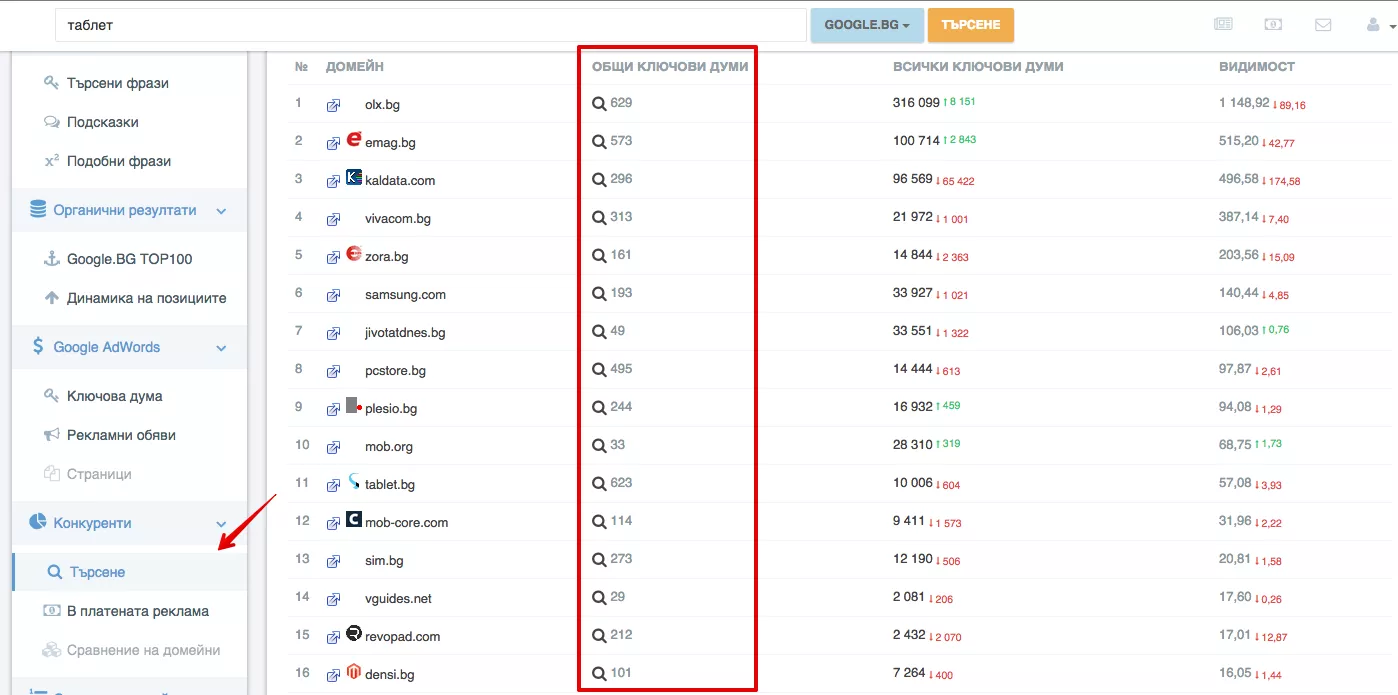Click magnifier icon next to 573
The image size is (1398, 695).
click(x=599, y=141)
